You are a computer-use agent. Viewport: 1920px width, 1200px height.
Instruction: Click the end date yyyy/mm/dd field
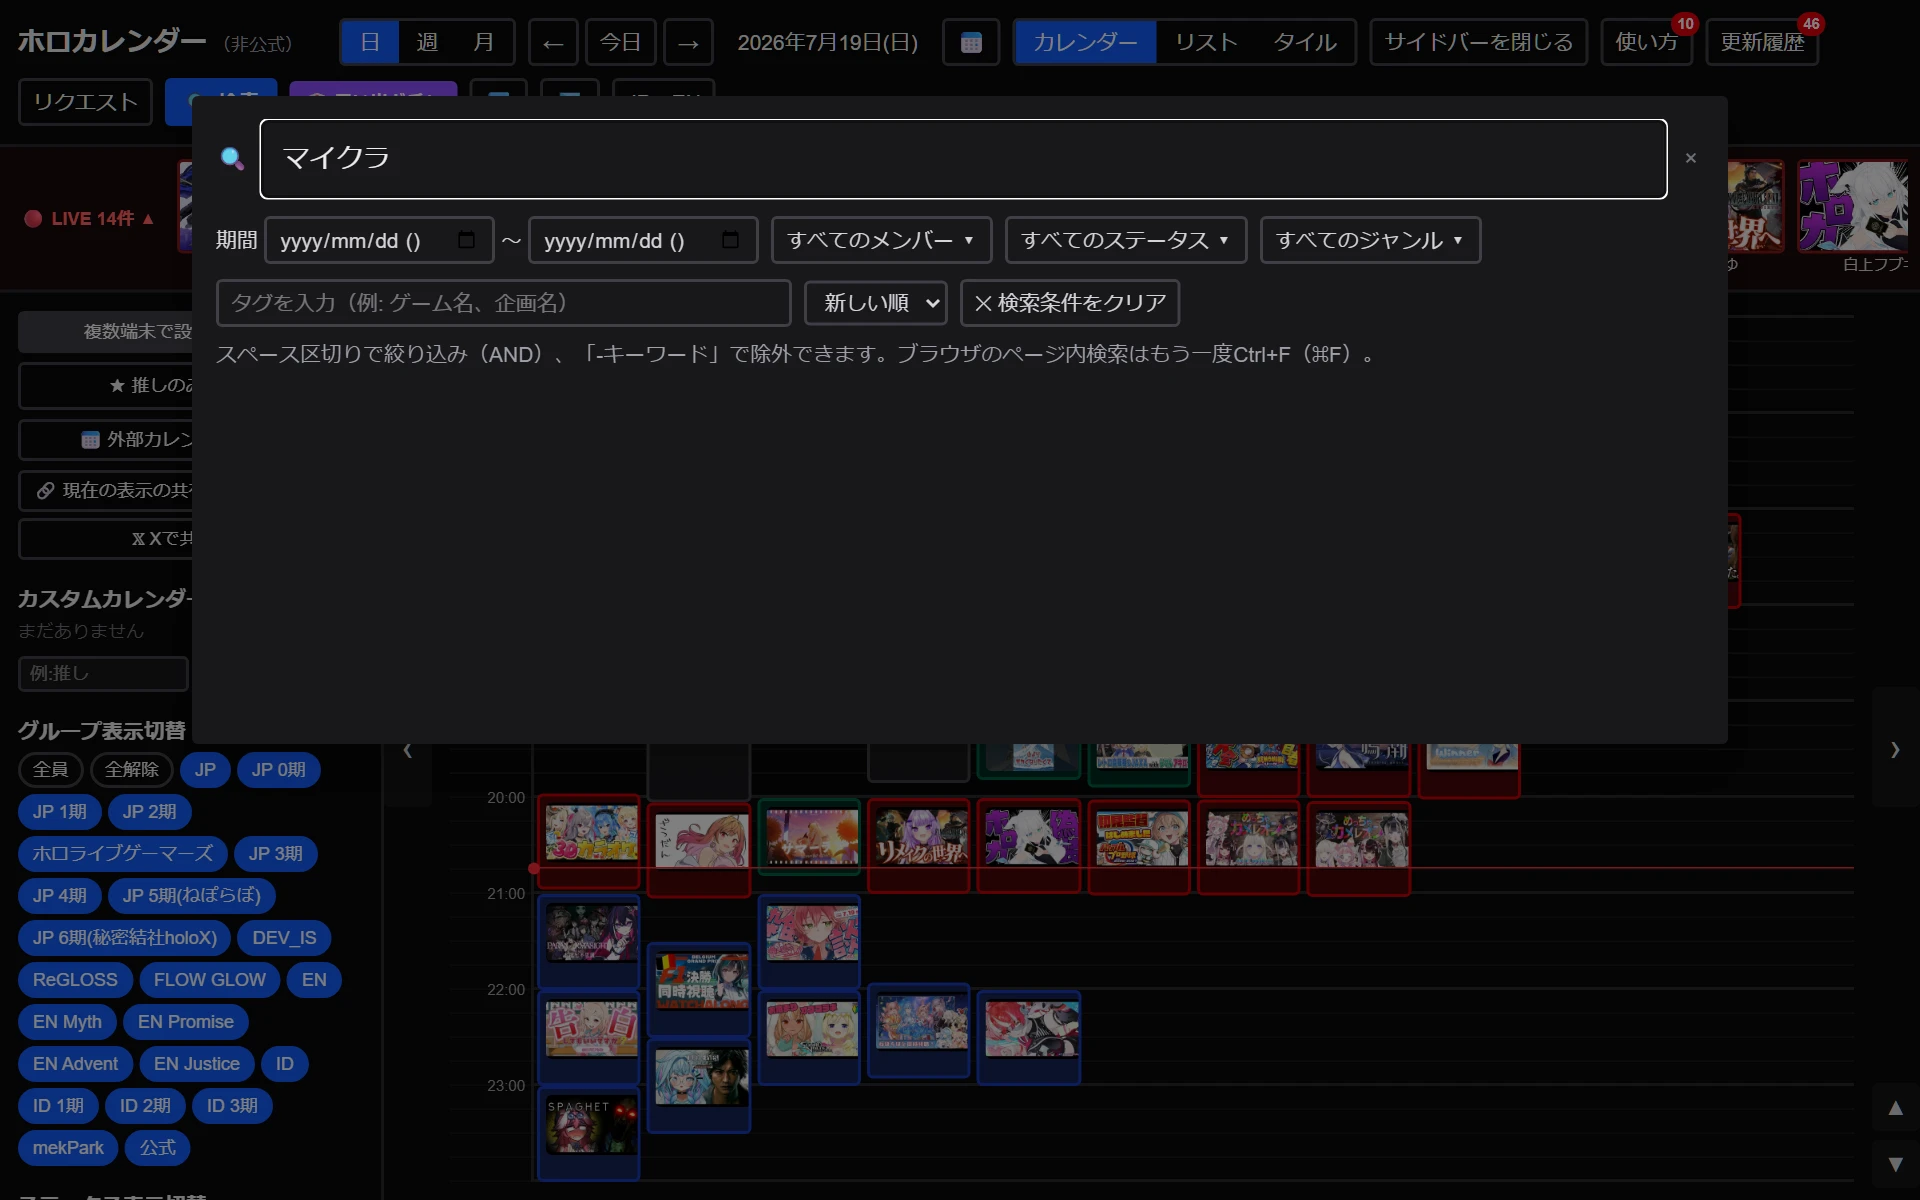643,240
